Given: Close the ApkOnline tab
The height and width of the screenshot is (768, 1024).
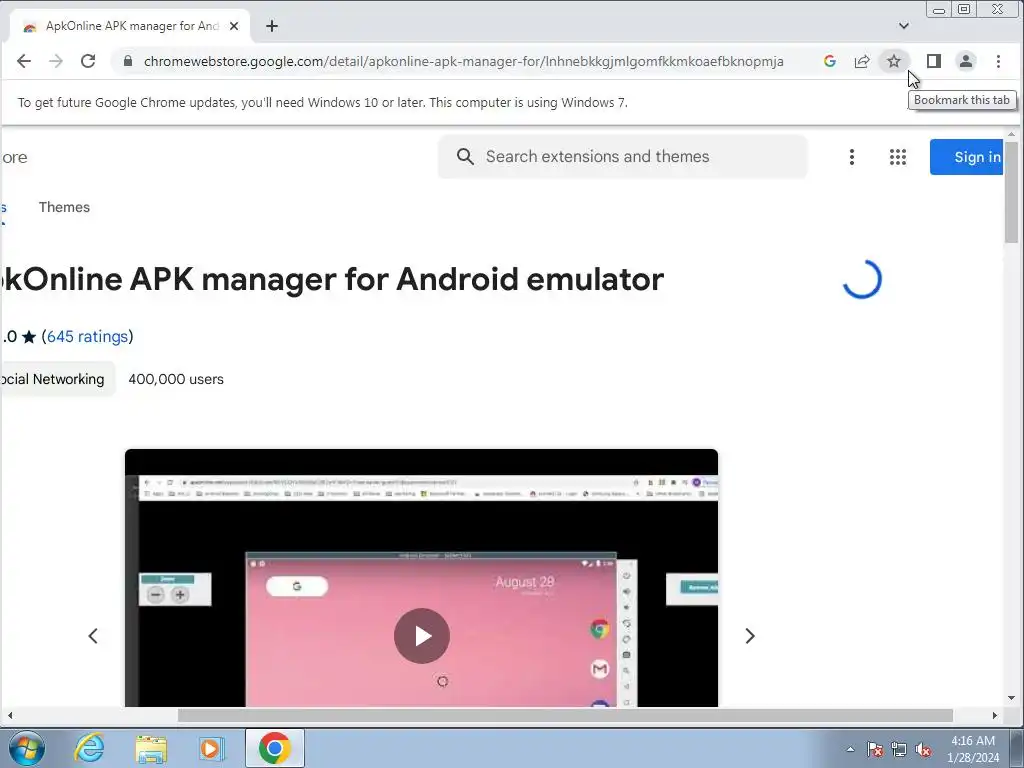Looking at the screenshot, I should 234,26.
